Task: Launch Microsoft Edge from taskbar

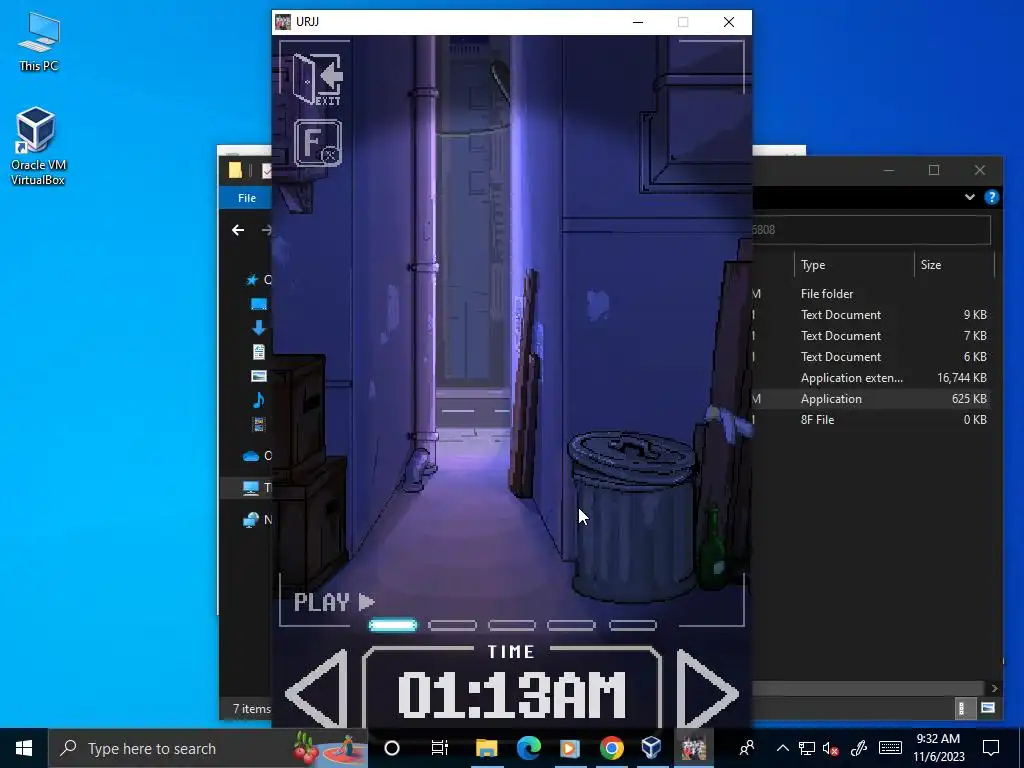Action: (528, 748)
